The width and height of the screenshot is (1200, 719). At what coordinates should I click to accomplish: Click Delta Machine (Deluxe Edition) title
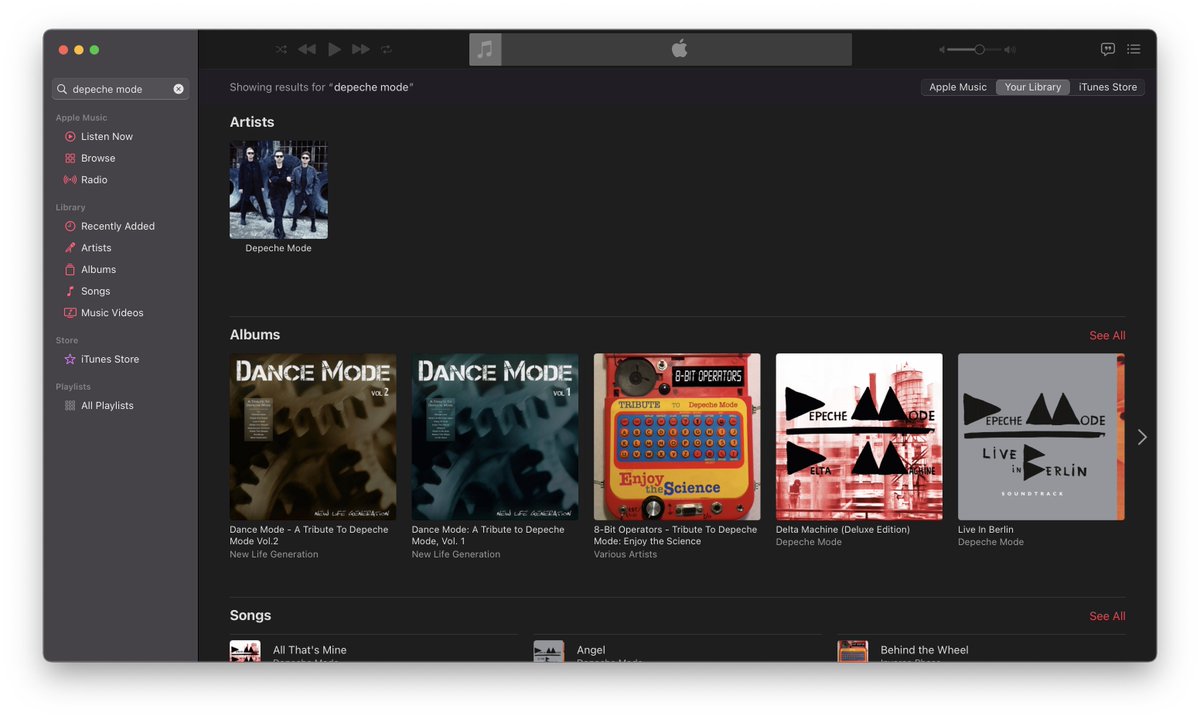click(x=843, y=530)
